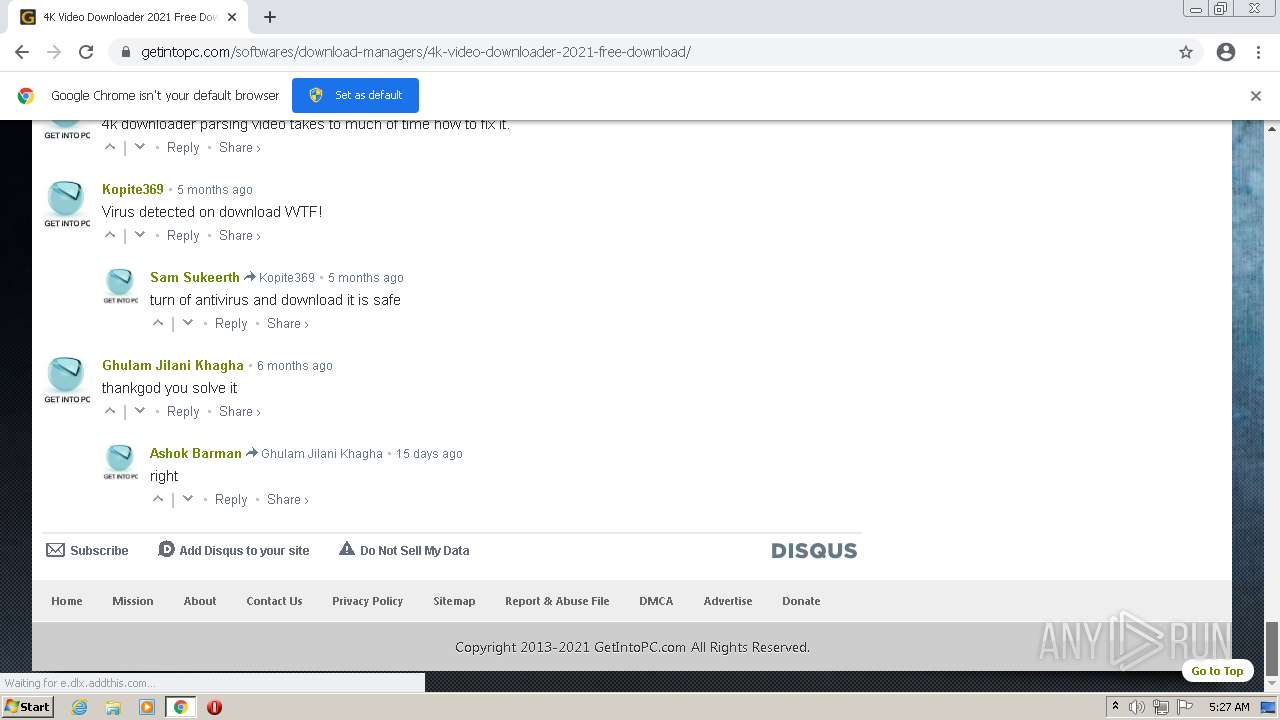Upvote Ashok Barman's comment
The width and height of the screenshot is (1280, 720).
point(158,499)
